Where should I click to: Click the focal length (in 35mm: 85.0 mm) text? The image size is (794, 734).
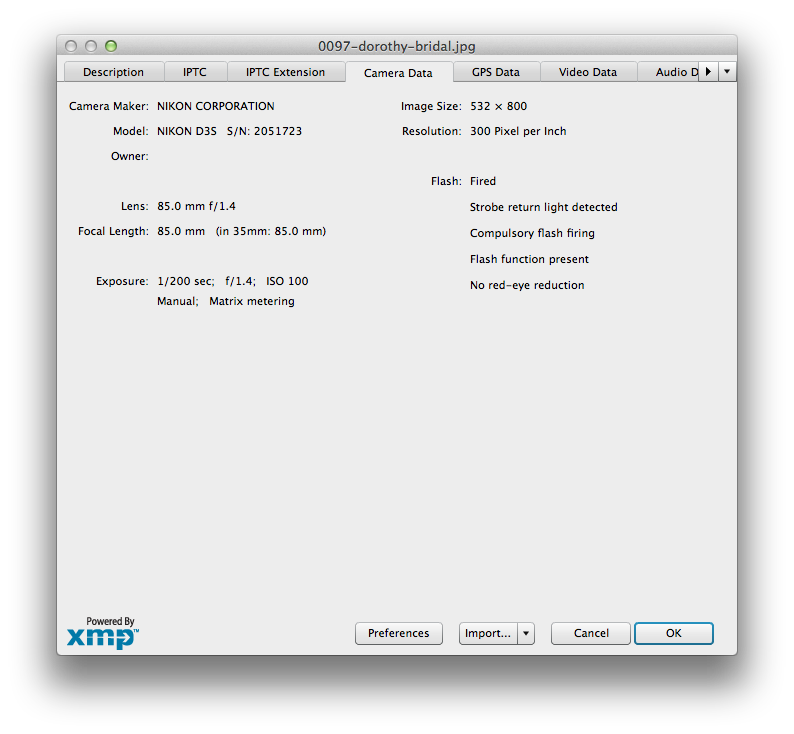point(271,231)
